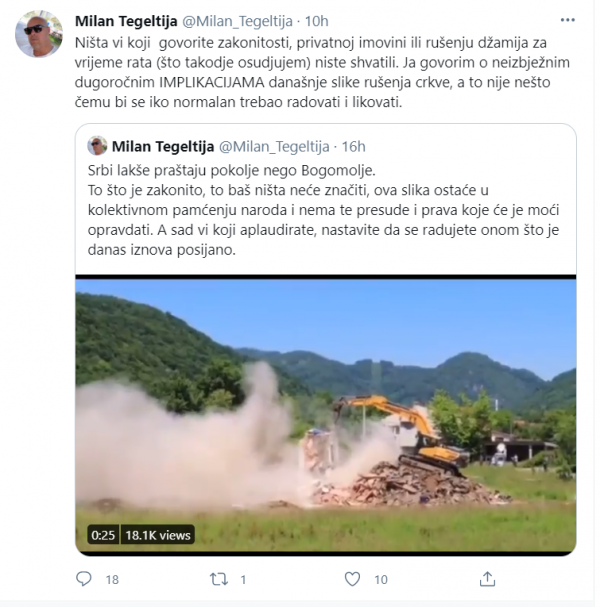The image size is (600, 607).
Task: Click the 0:25 video duration badge
Action: click(103, 535)
